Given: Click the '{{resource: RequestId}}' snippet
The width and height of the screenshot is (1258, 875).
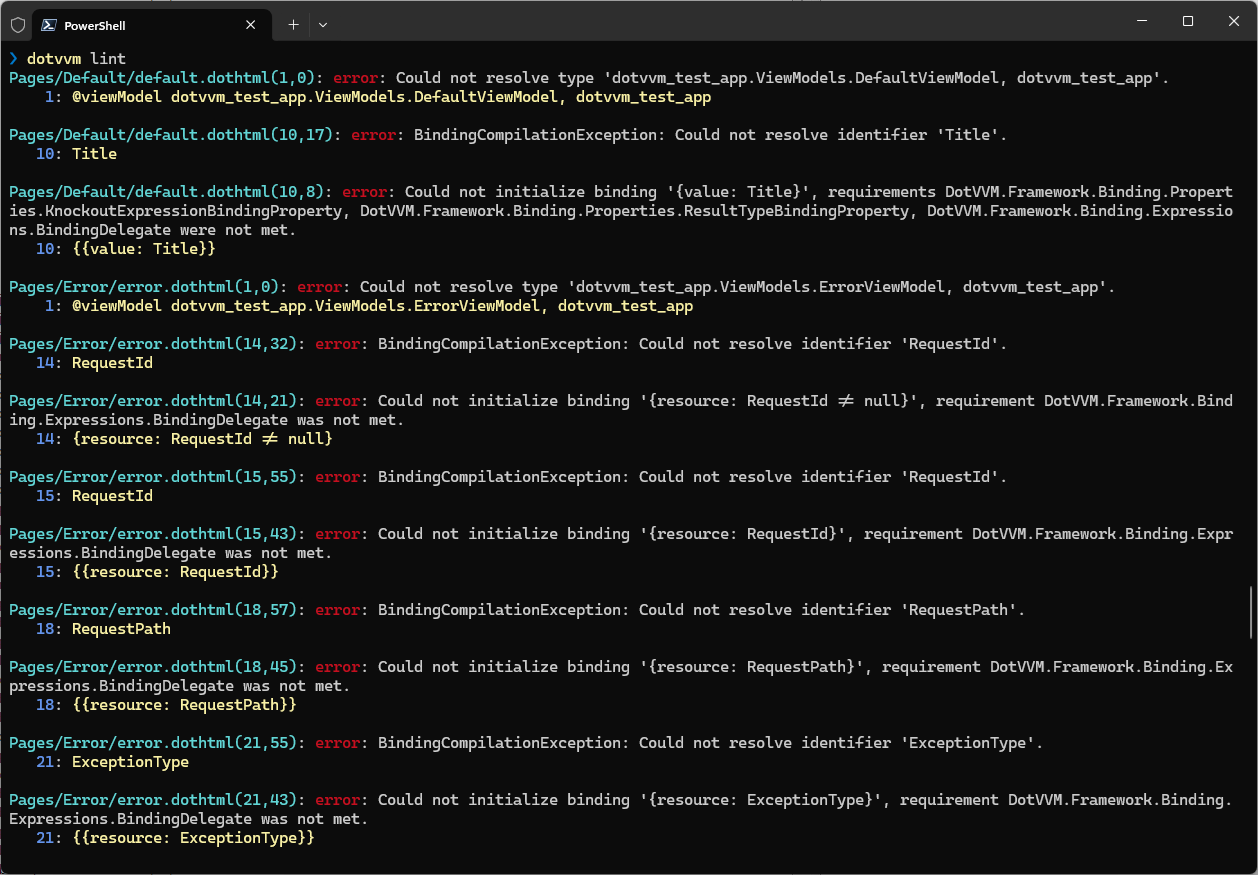Looking at the screenshot, I should (175, 572).
